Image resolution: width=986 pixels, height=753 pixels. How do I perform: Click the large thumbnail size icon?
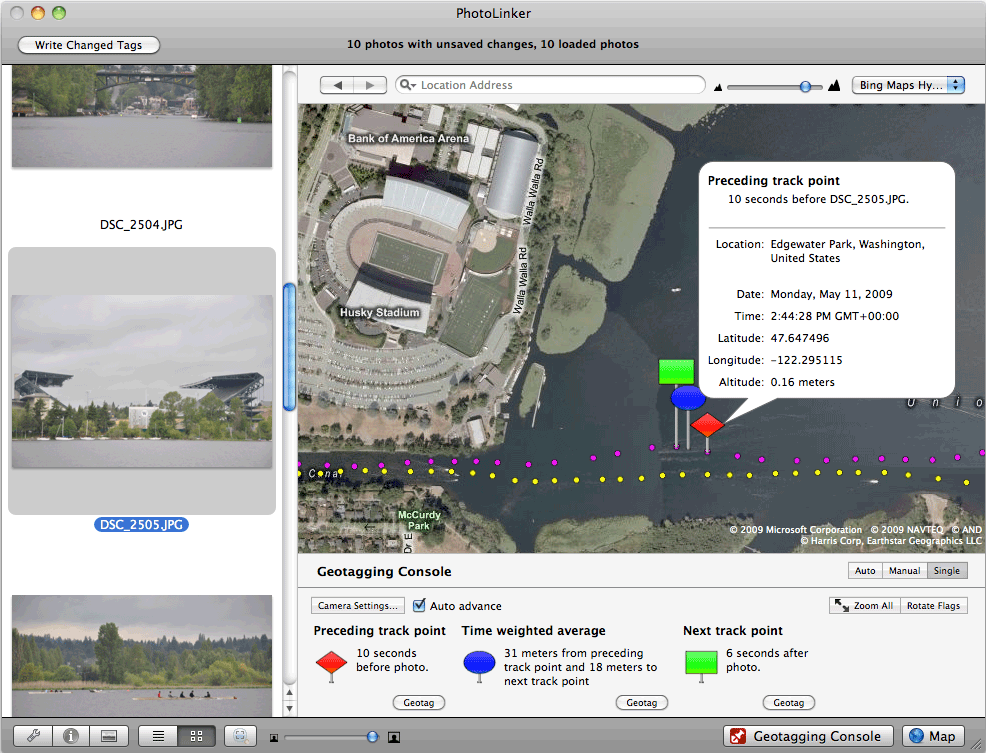point(394,737)
